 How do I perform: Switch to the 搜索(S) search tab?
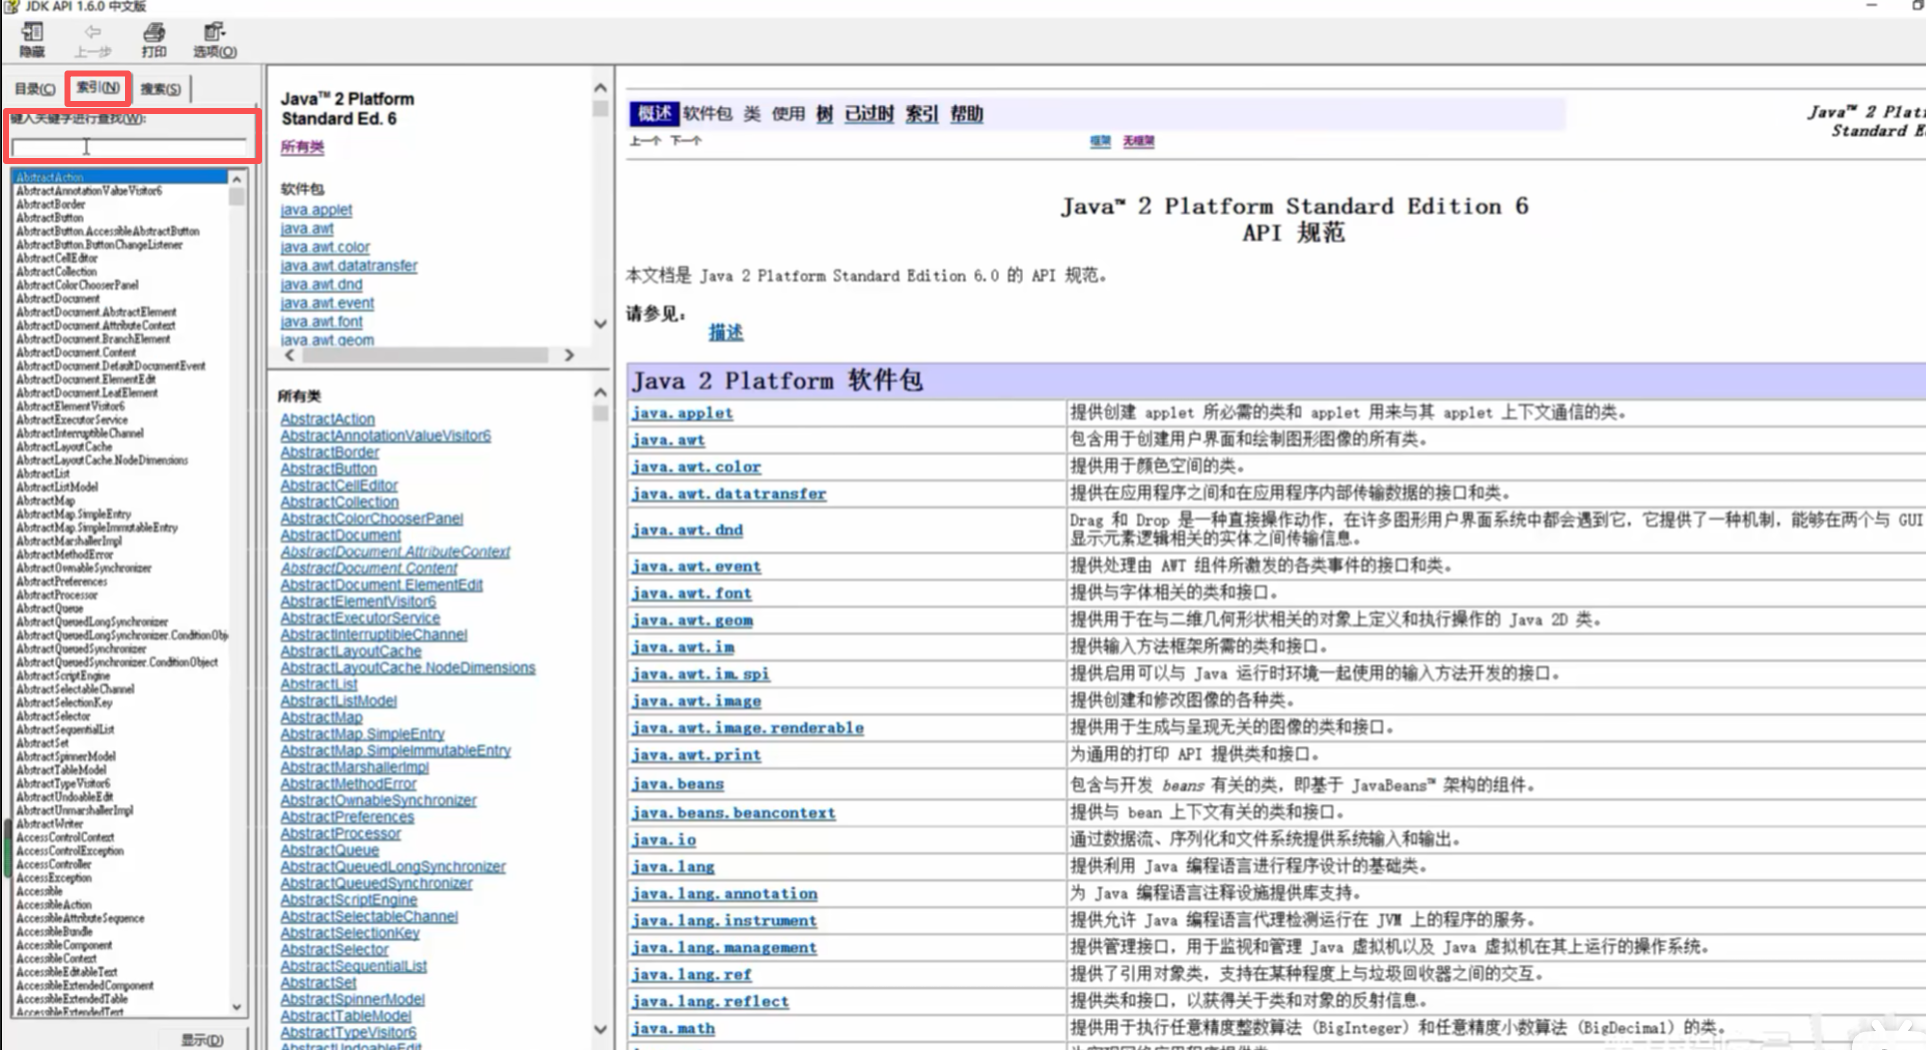[160, 89]
